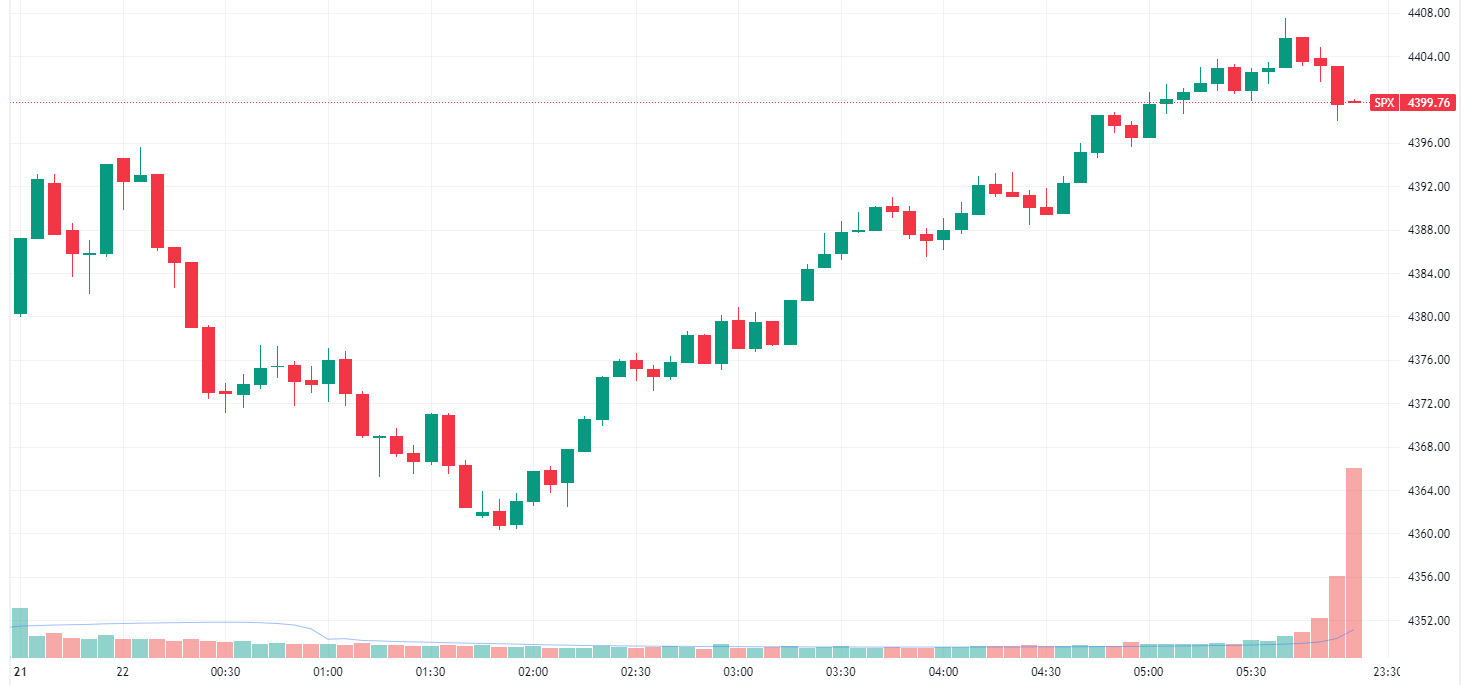Image resolution: width=1469 pixels, height=685 pixels.
Task: Click the 4396.00 price axis label
Action: (x=1428, y=143)
